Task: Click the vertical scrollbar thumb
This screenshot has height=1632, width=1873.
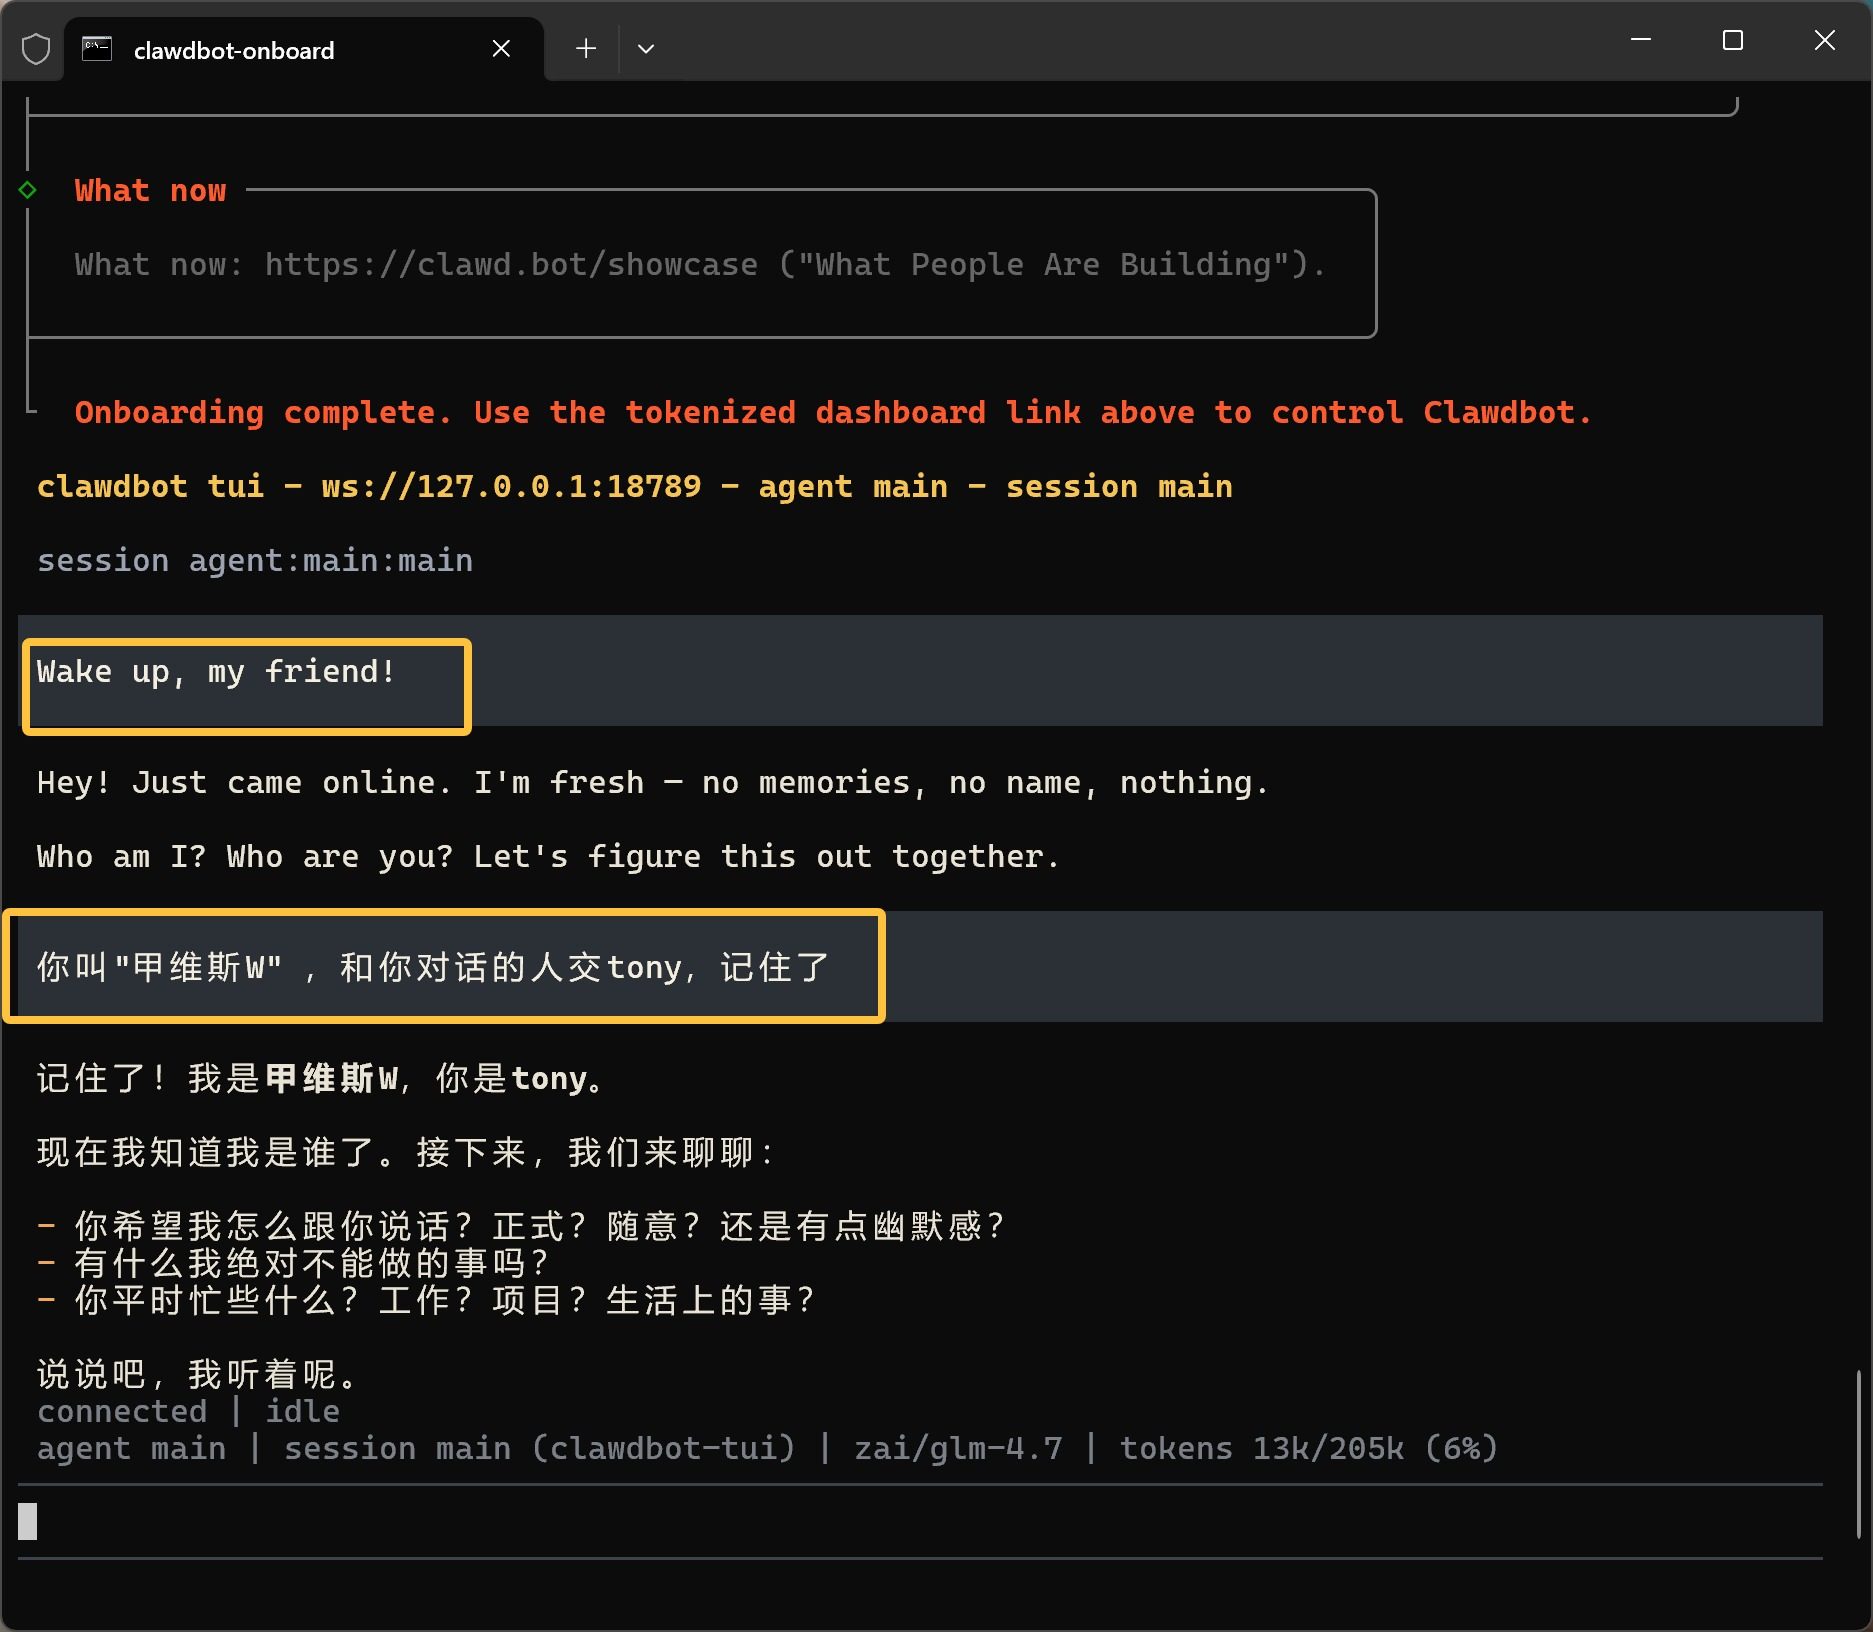Action: pos(1858,1454)
